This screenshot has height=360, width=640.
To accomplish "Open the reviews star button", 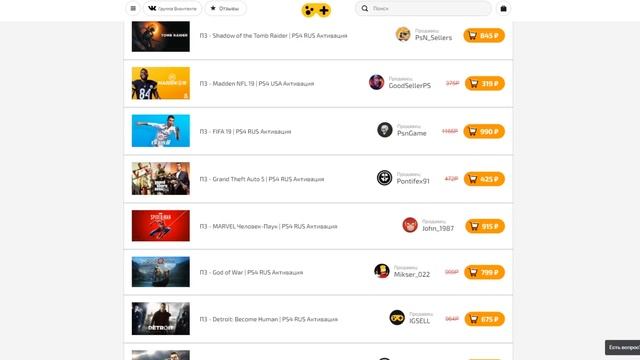I will tap(225, 8).
